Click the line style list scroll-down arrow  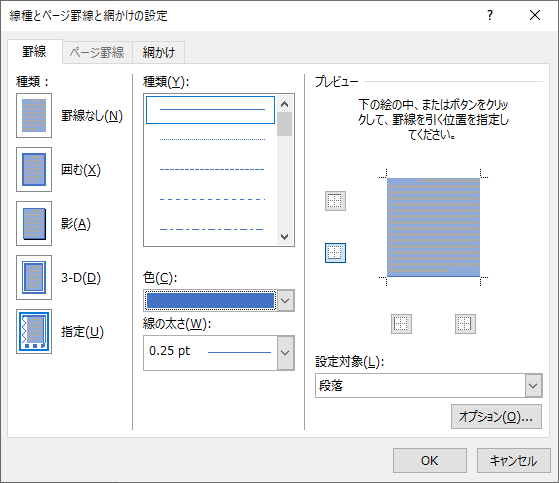pos(284,237)
